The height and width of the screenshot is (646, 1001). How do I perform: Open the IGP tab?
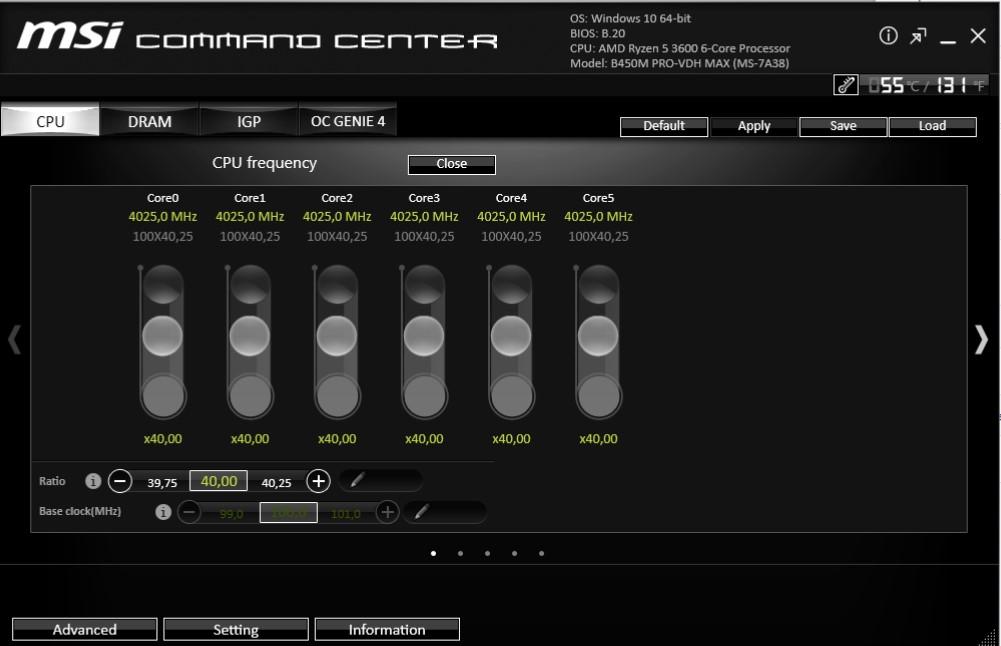[x=249, y=121]
